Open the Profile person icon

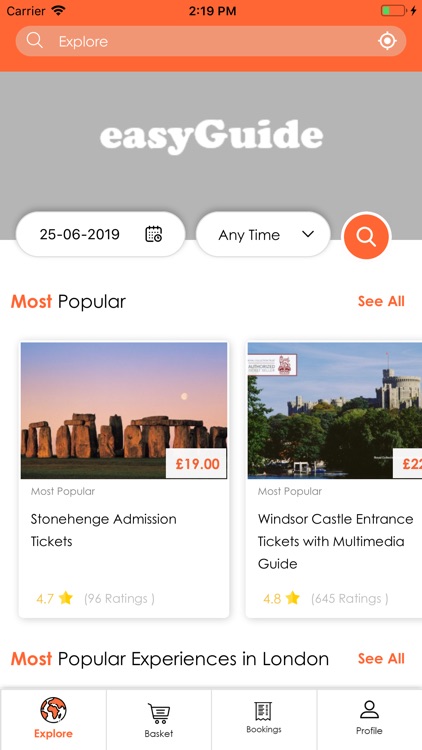(369, 710)
